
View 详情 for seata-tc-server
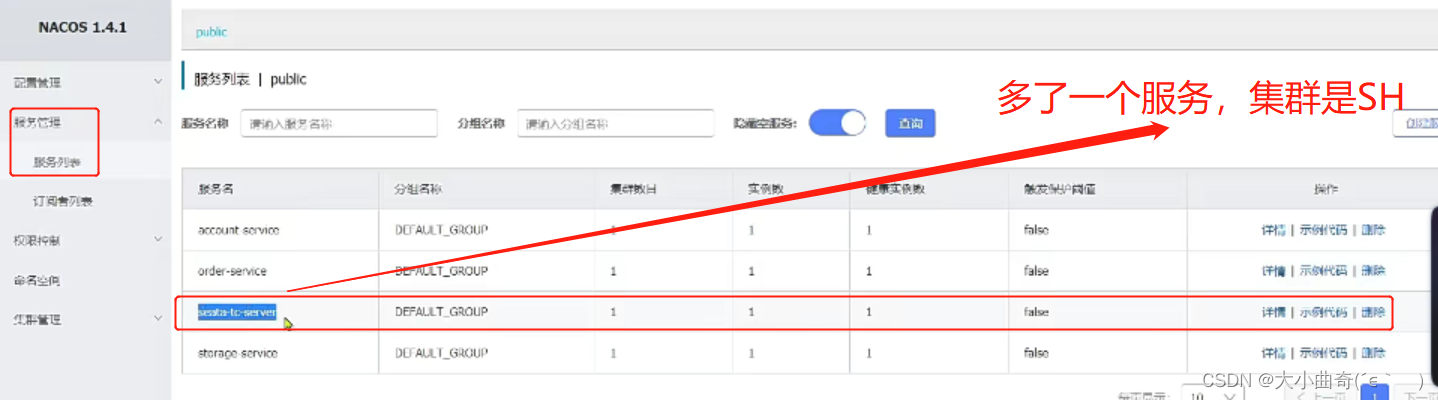point(1273,312)
